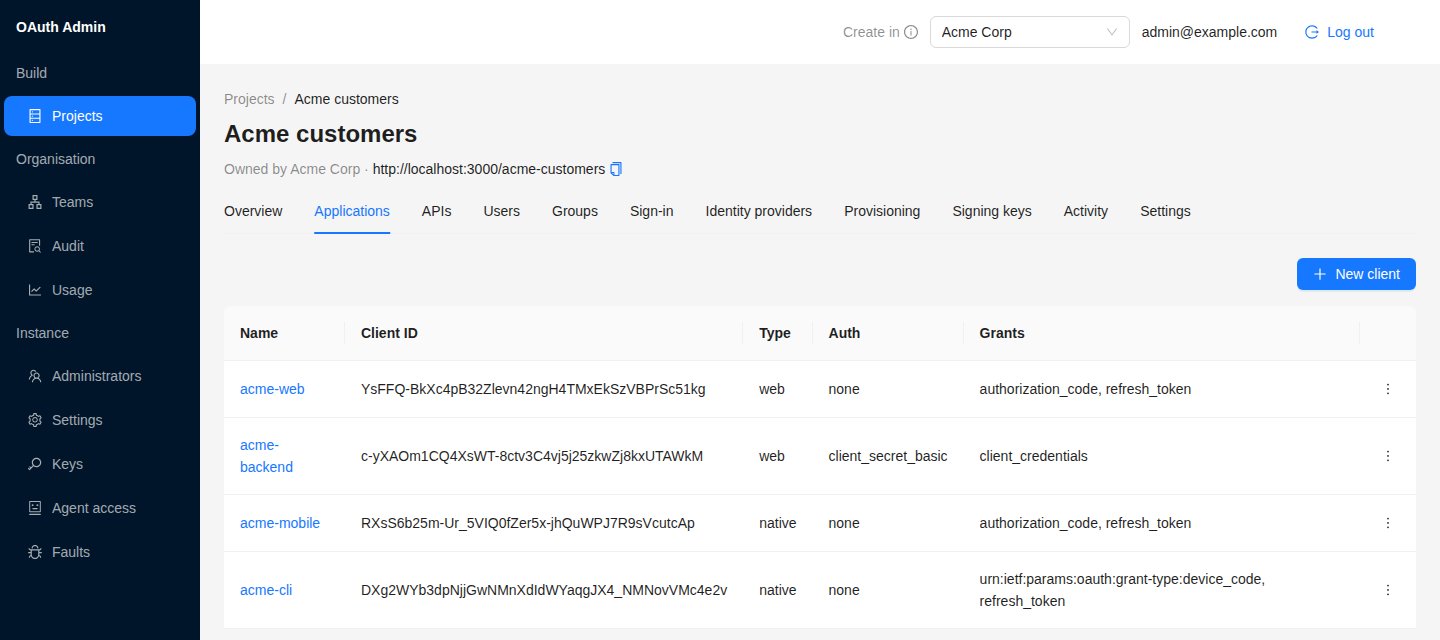Open the Users tab
The image size is (1440, 640).
click(x=502, y=211)
